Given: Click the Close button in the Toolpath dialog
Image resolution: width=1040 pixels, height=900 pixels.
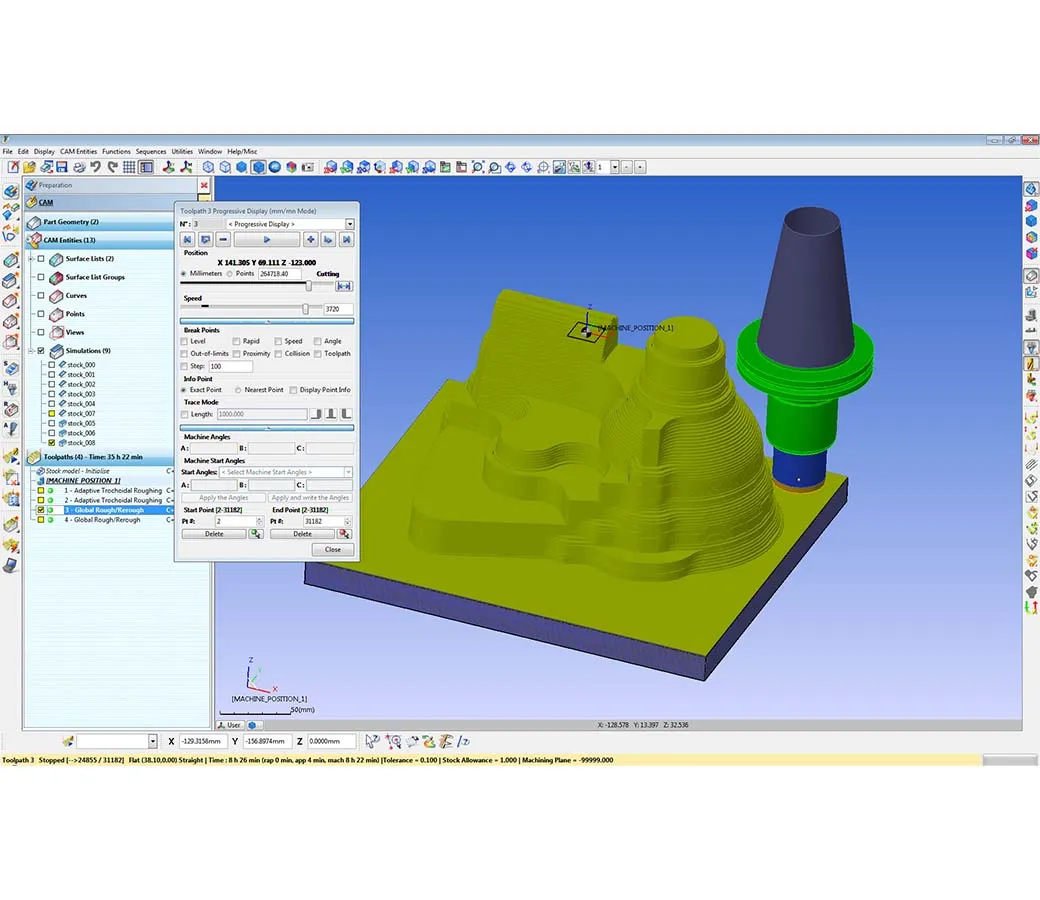Looking at the screenshot, I should (334, 549).
